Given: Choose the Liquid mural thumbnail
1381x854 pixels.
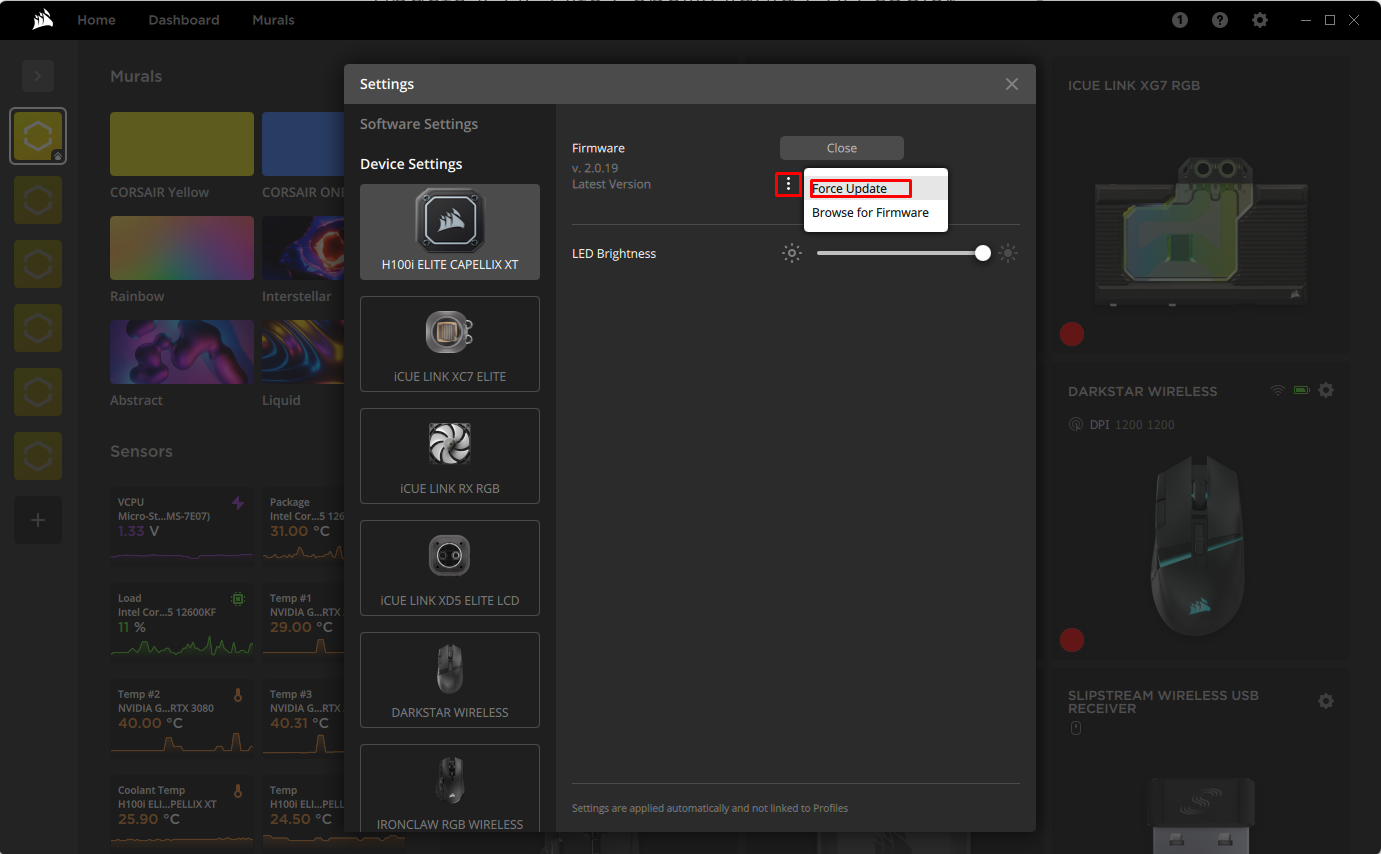Looking at the screenshot, I should coord(303,352).
